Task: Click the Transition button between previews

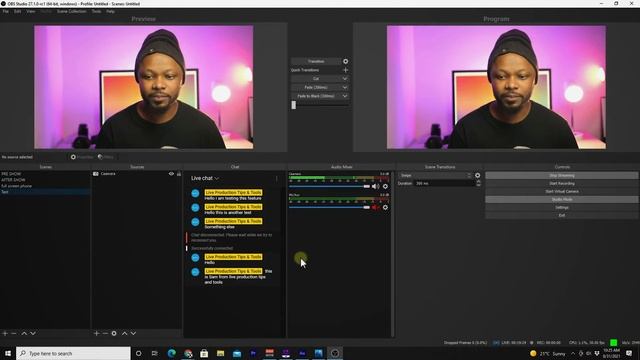Action: coord(316,61)
